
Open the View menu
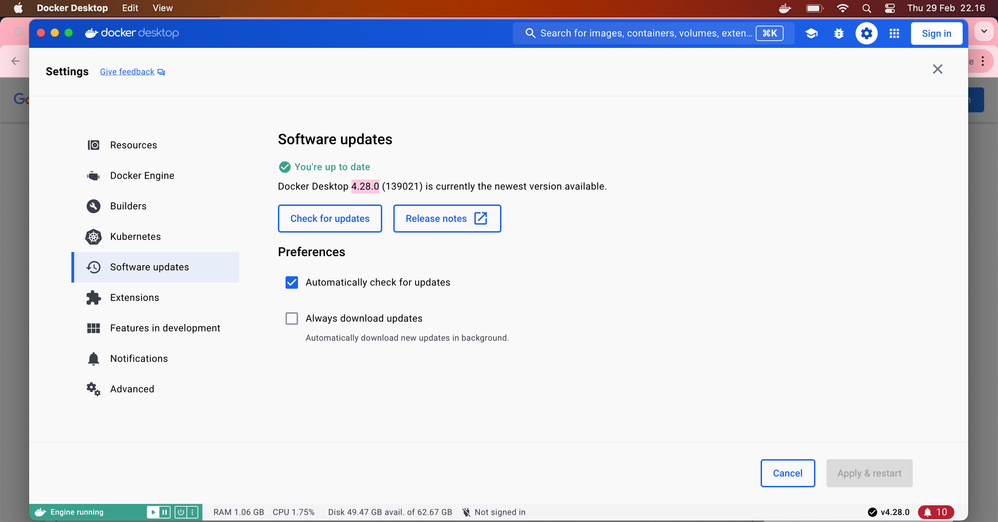[162, 8]
